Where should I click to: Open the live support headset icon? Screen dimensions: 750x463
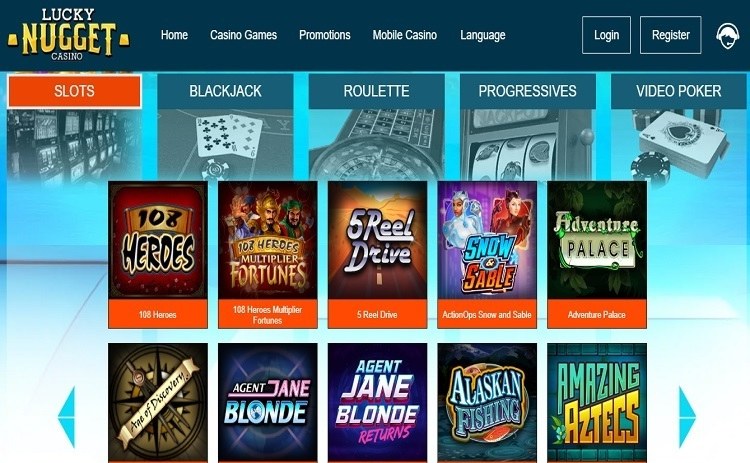click(727, 36)
